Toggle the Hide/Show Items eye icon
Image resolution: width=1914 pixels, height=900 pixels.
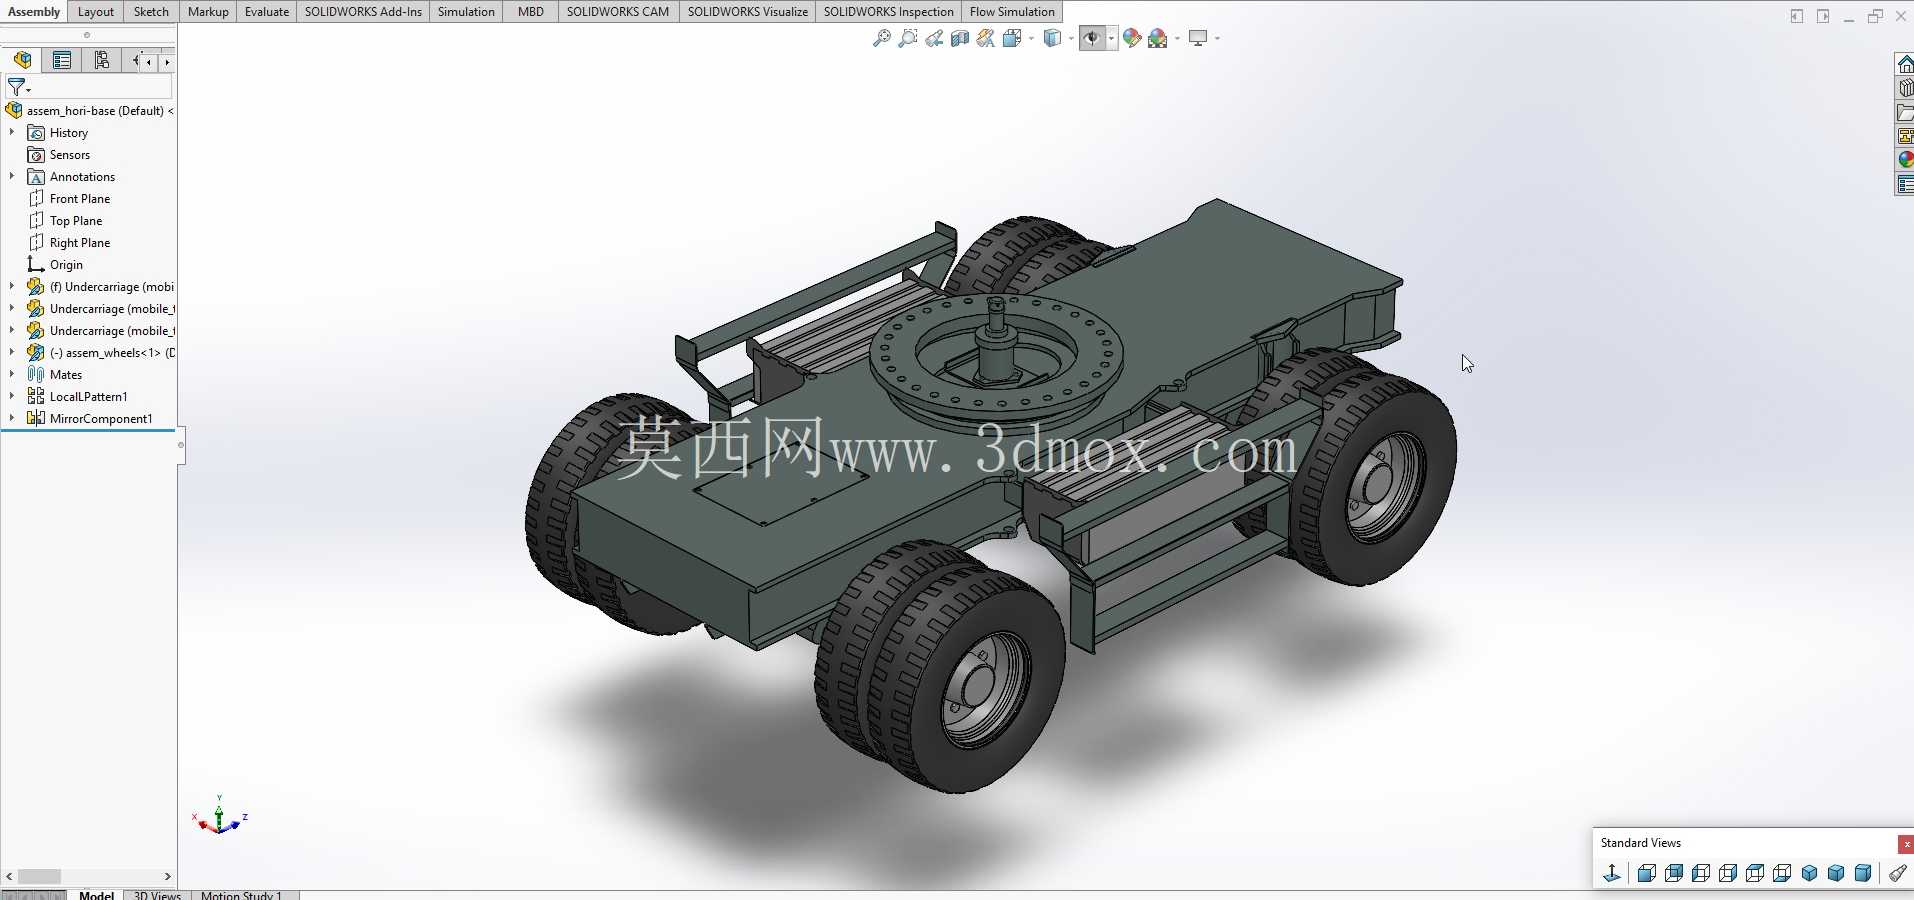click(x=1092, y=38)
